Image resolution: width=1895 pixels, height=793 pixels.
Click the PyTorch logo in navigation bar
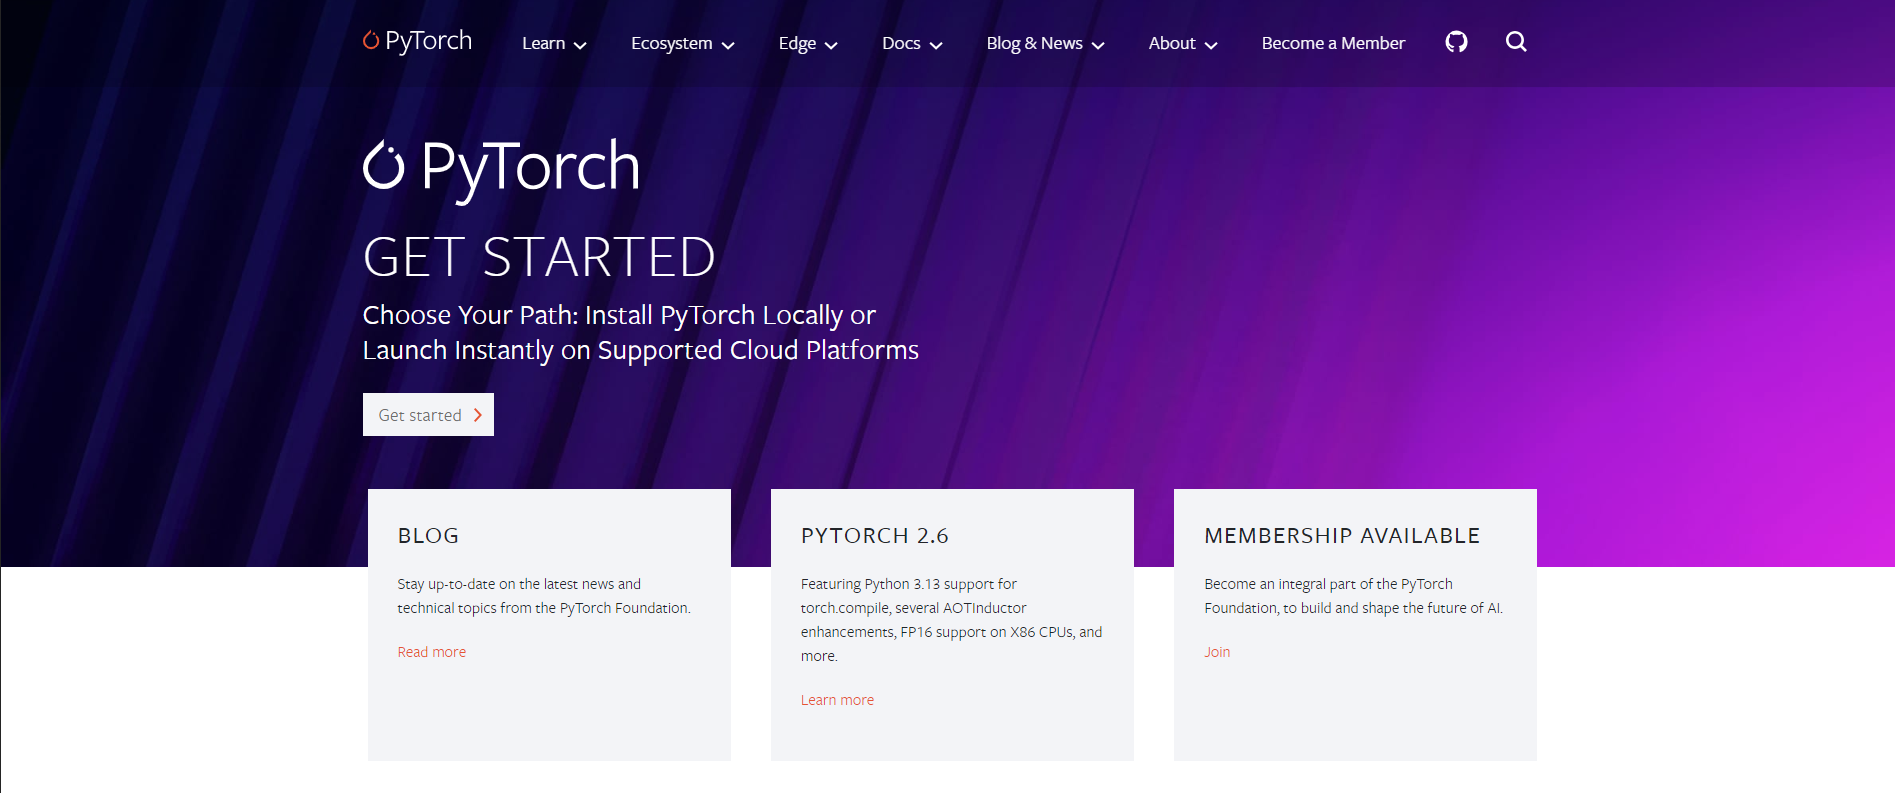(x=417, y=41)
